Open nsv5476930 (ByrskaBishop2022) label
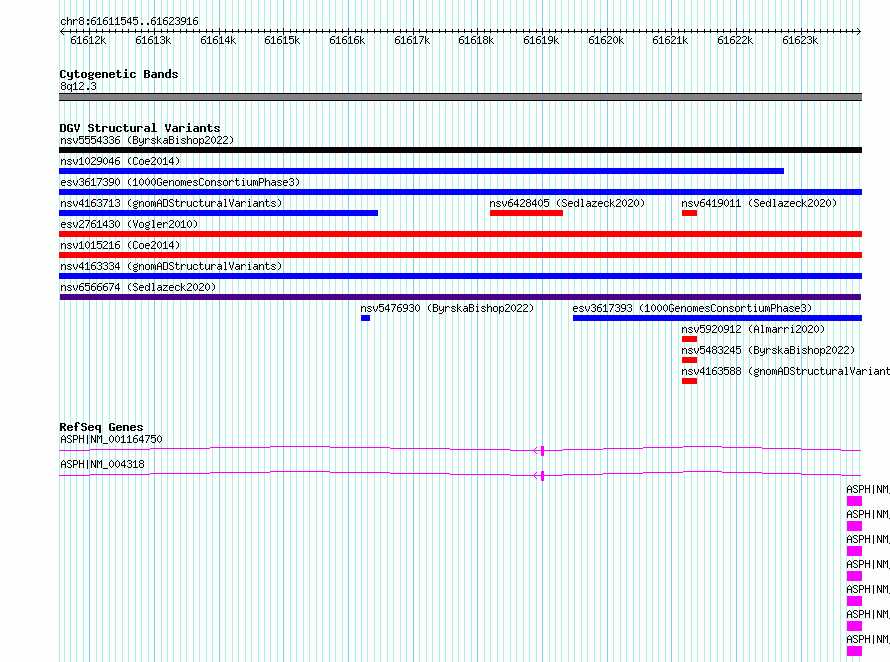 point(447,308)
